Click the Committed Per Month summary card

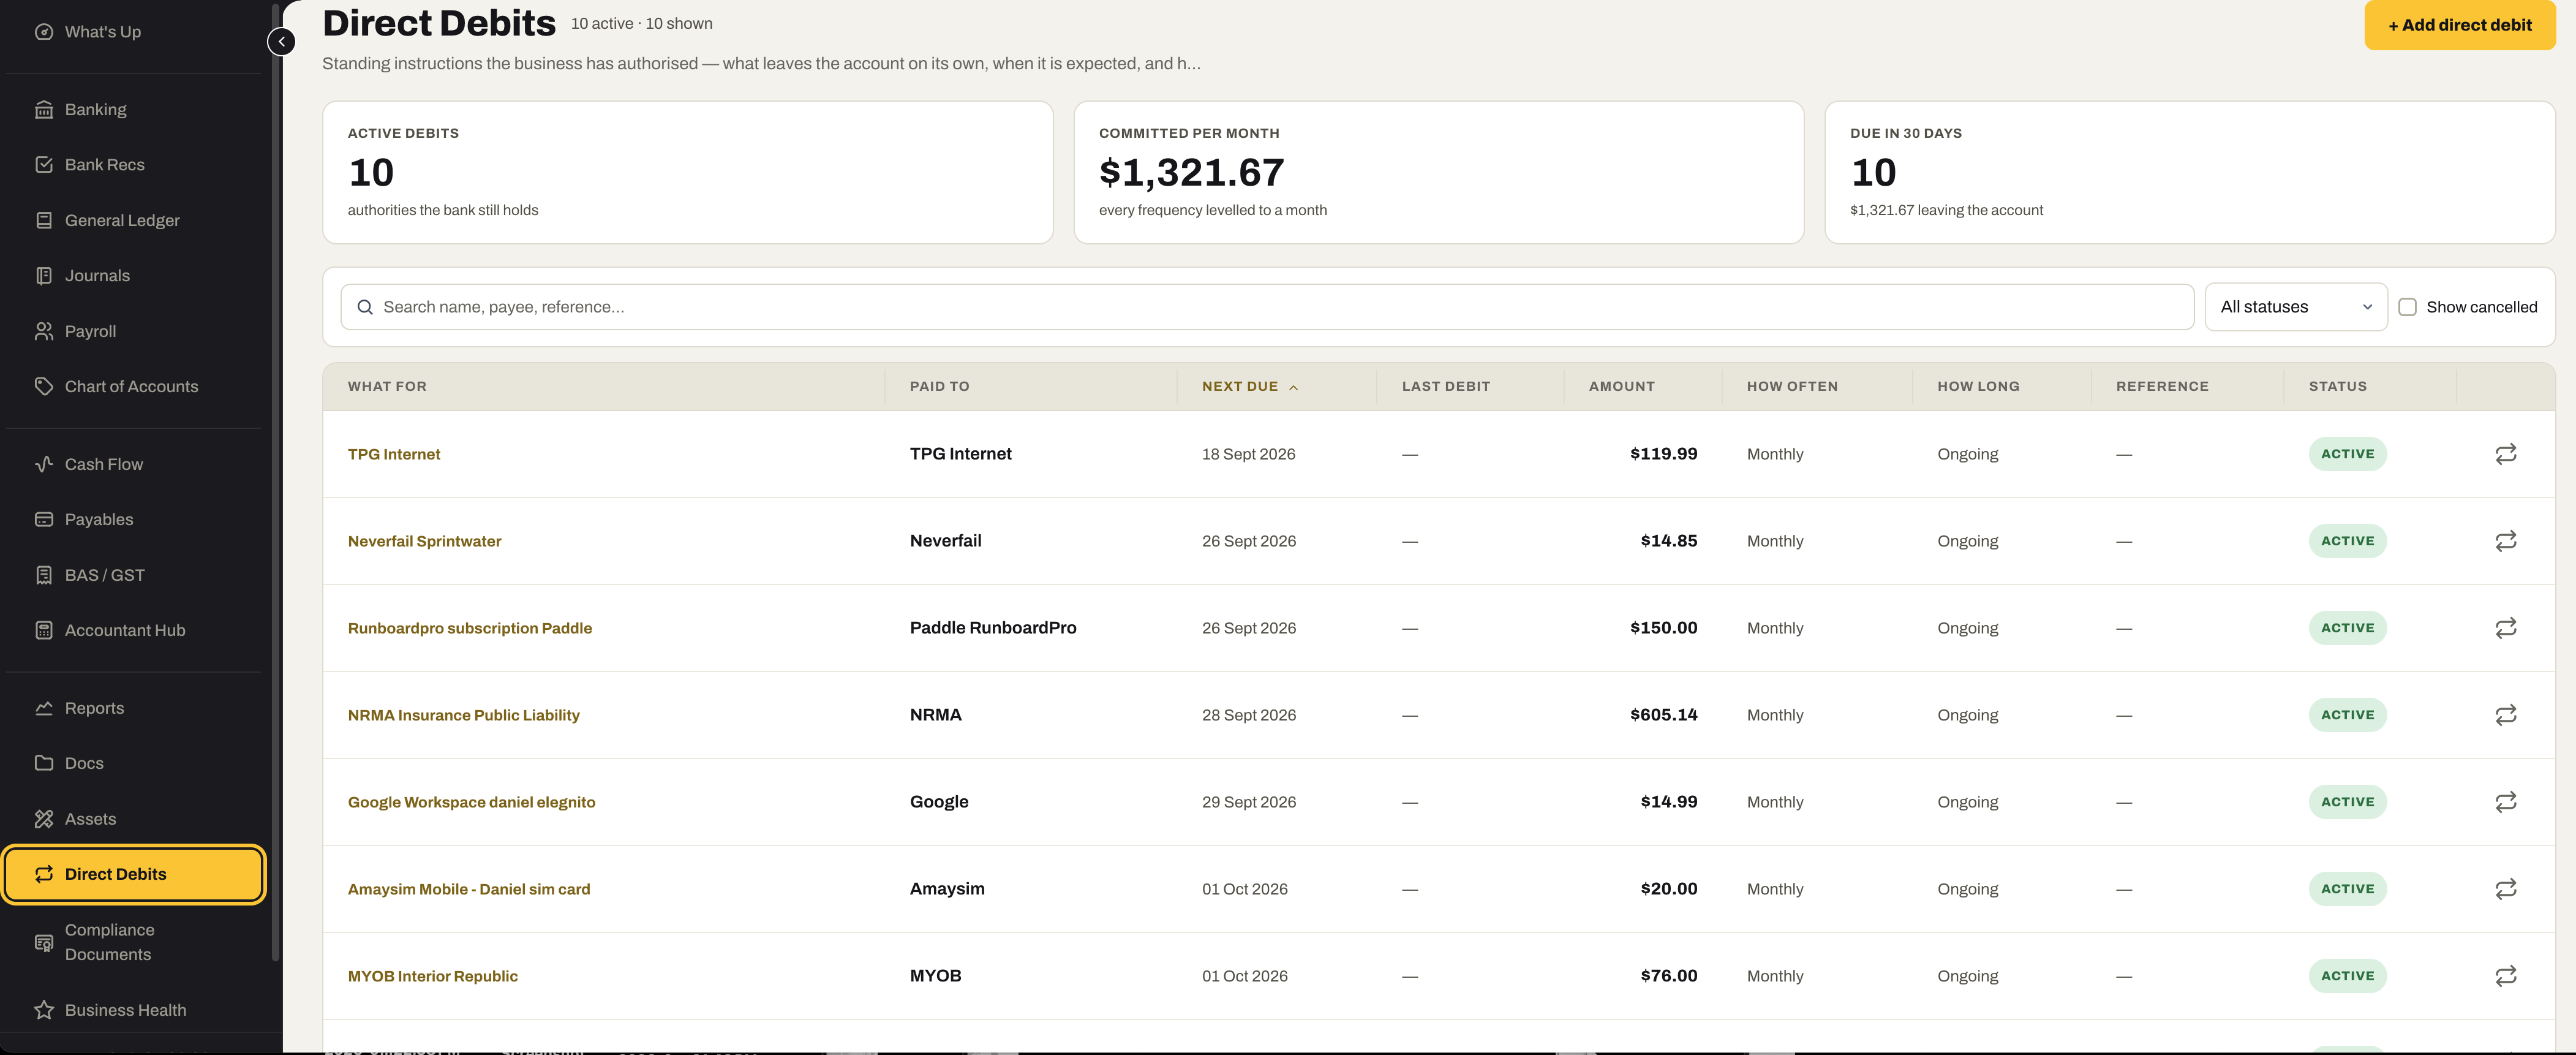pos(1438,172)
